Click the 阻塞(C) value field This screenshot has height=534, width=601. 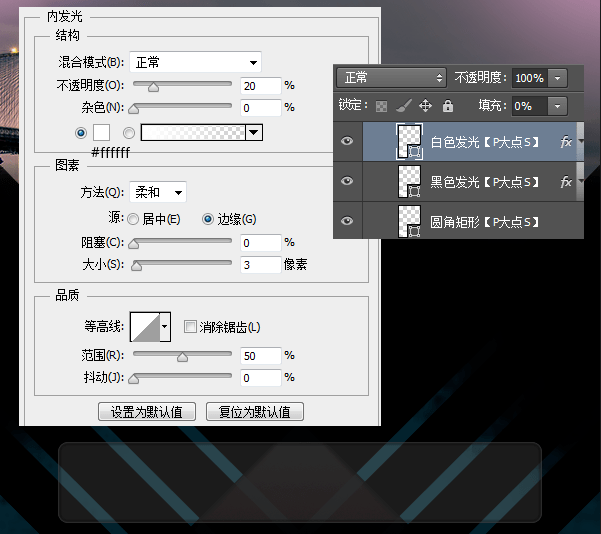261,243
